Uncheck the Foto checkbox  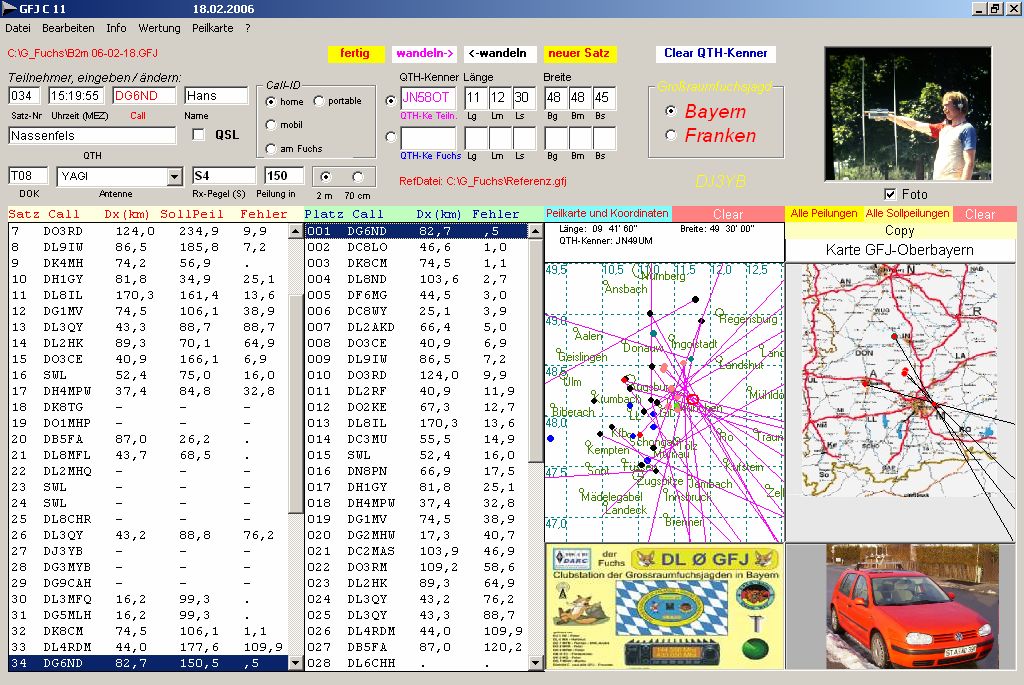coord(891,194)
